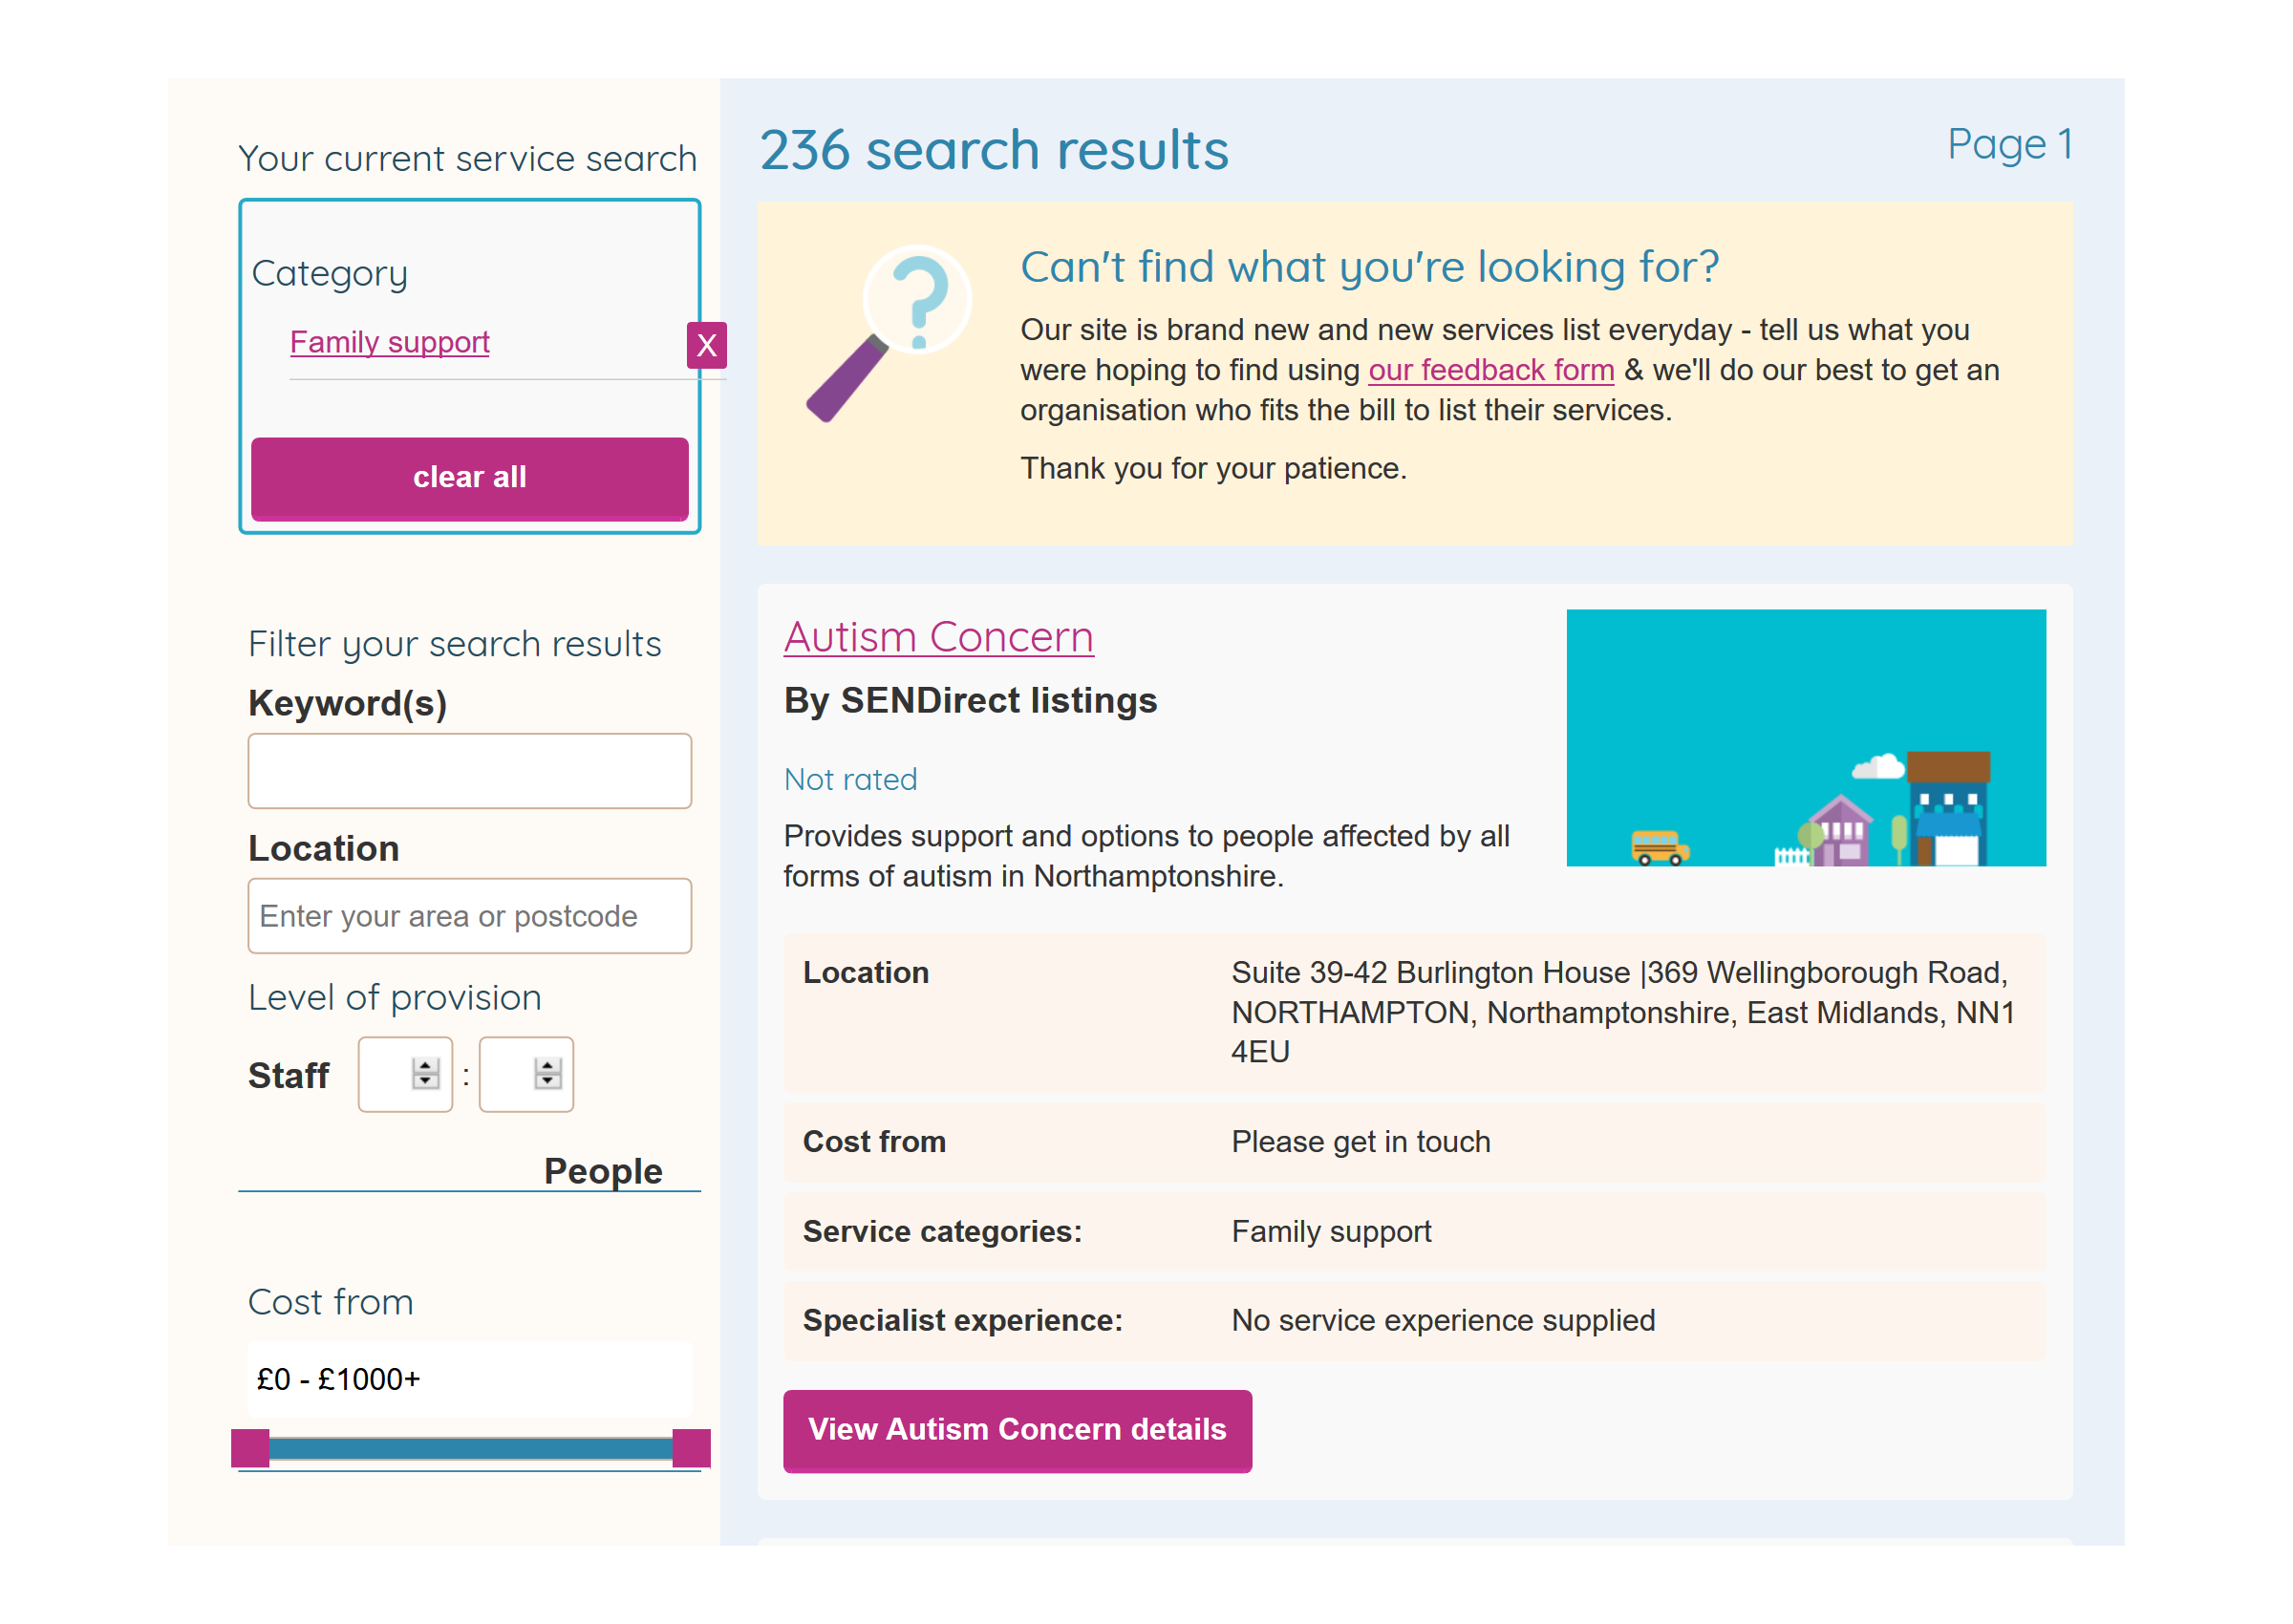Click the X icon to remove Family support filter

706,345
